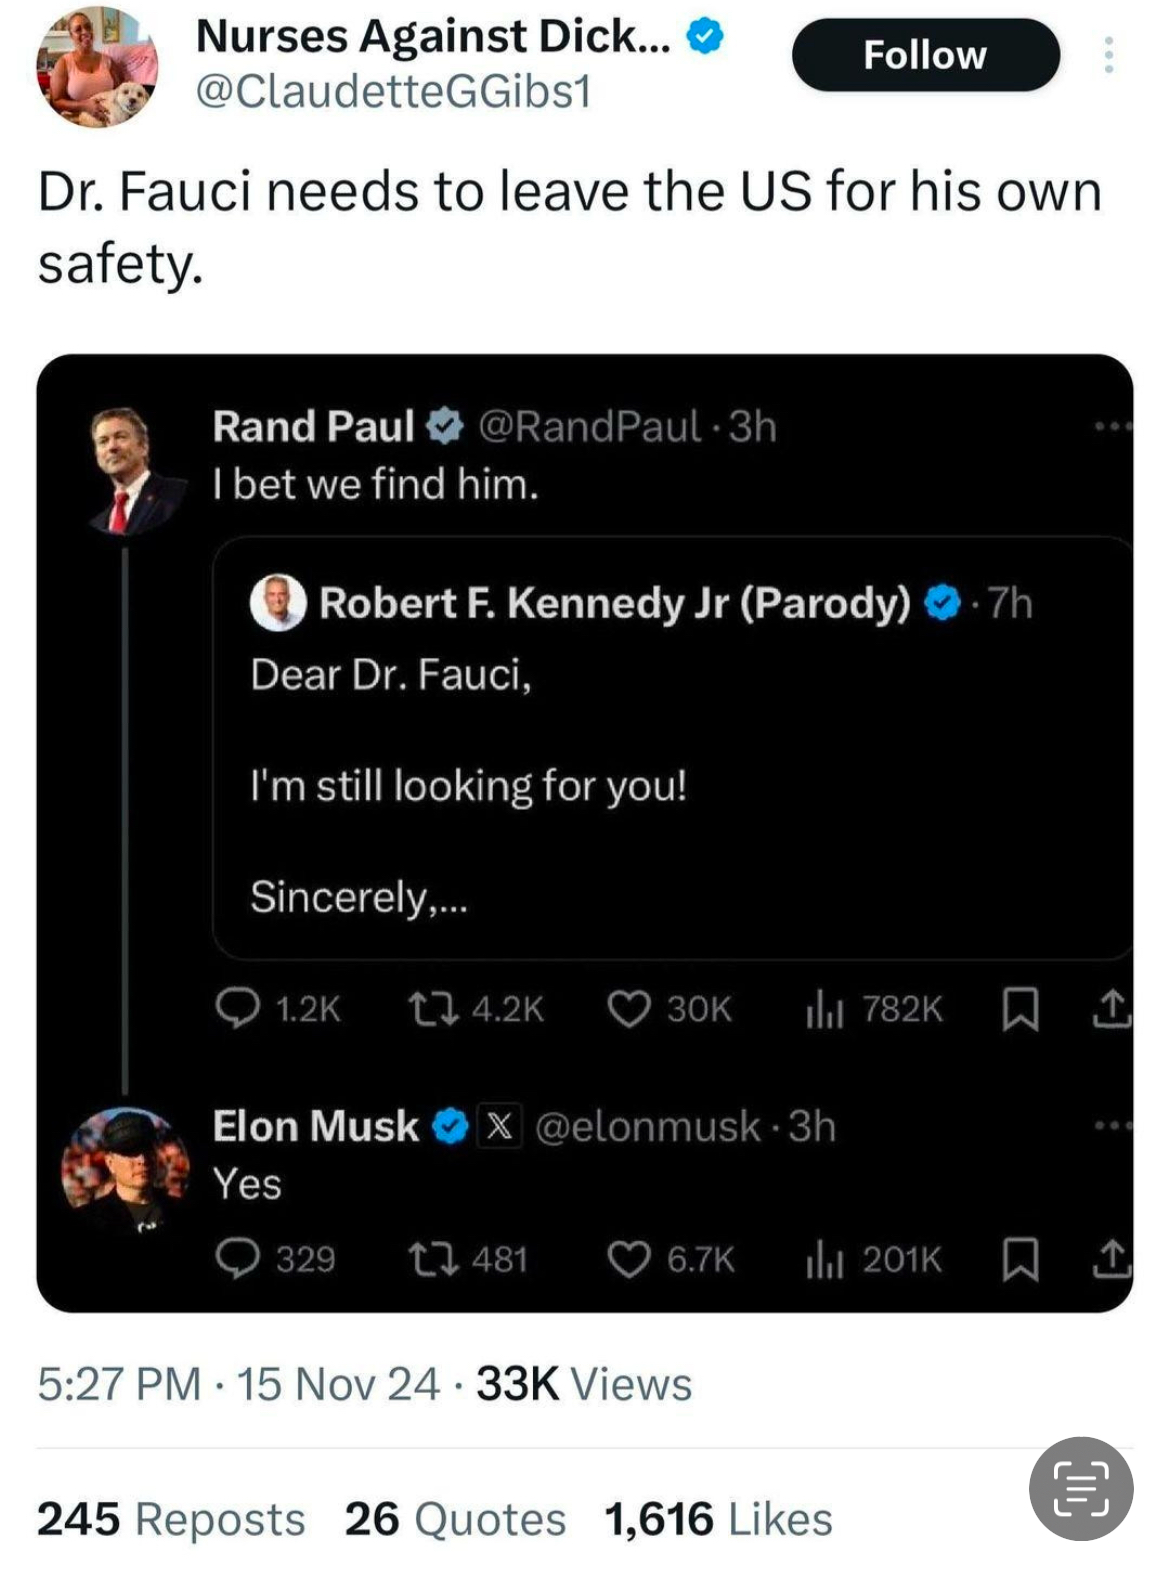Viewport: 1170px width, 1575px height.
Task: Open the three-dot more options menu
Action: [x=1108, y=55]
